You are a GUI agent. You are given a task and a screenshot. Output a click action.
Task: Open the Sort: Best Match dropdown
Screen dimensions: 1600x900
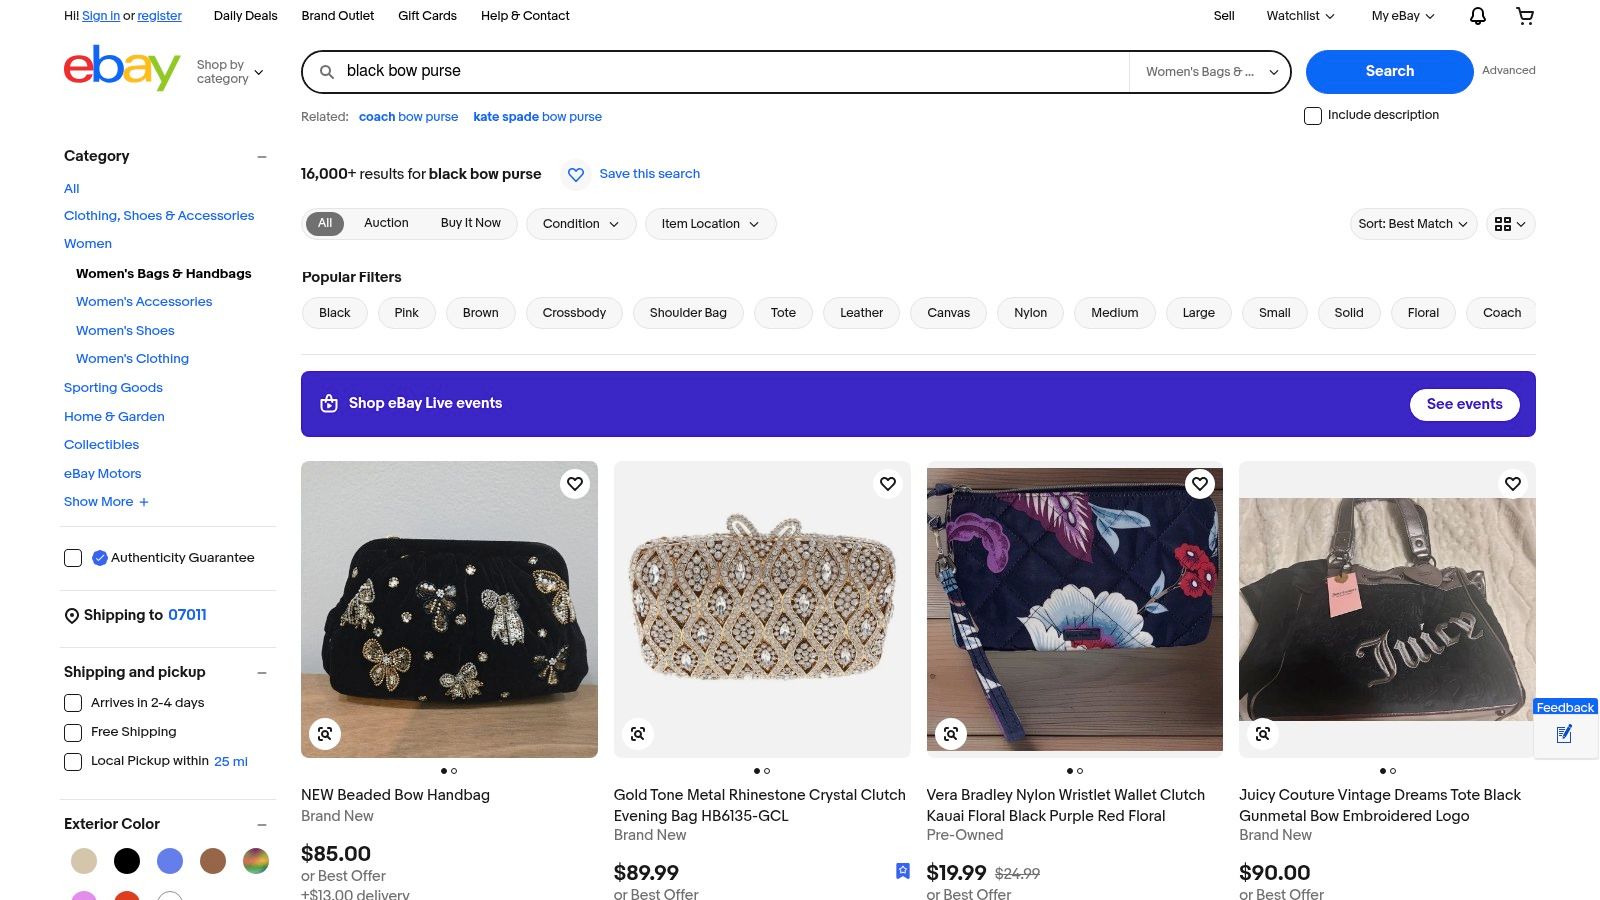coord(1412,224)
